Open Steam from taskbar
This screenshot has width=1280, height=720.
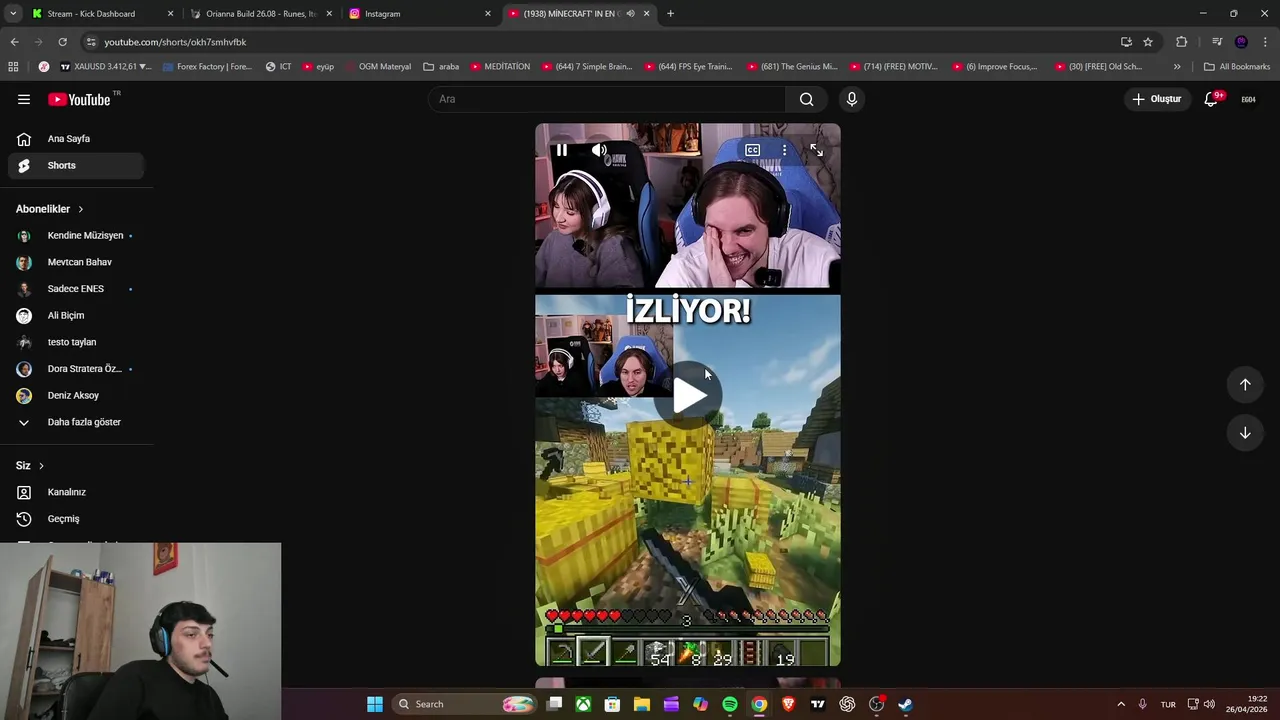(905, 704)
